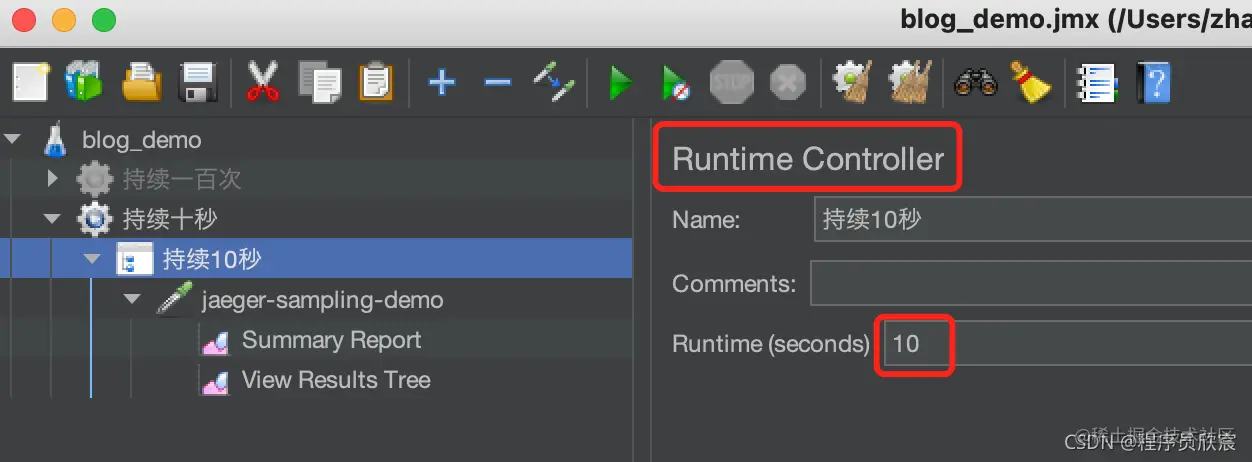This screenshot has height=462, width=1252.
Task: Start test with no pauses
Action: (x=677, y=83)
